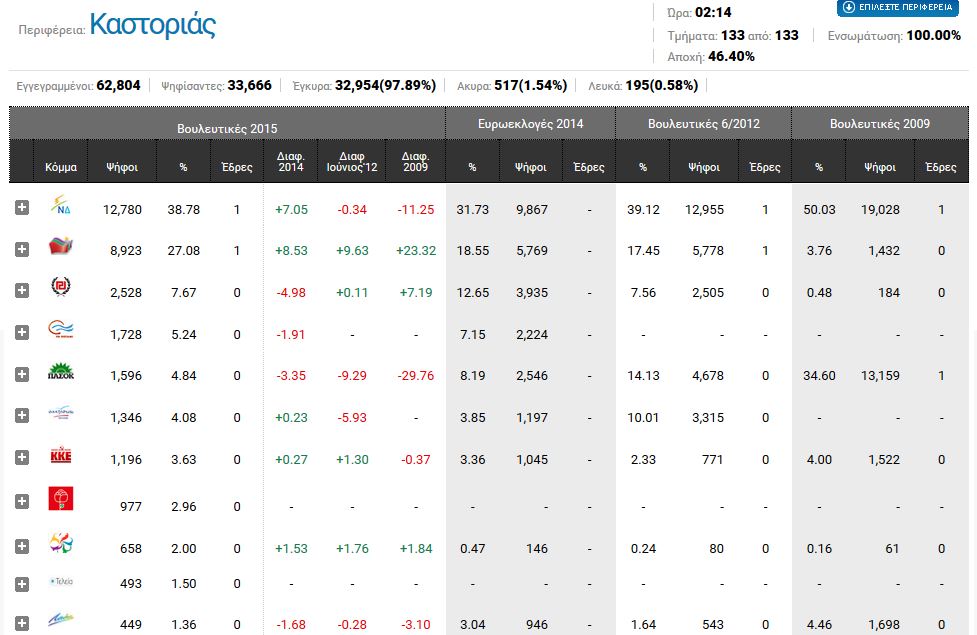Expand the Τελεία party row
Image resolution: width=977 pixels, height=635 pixels.
tap(22, 583)
